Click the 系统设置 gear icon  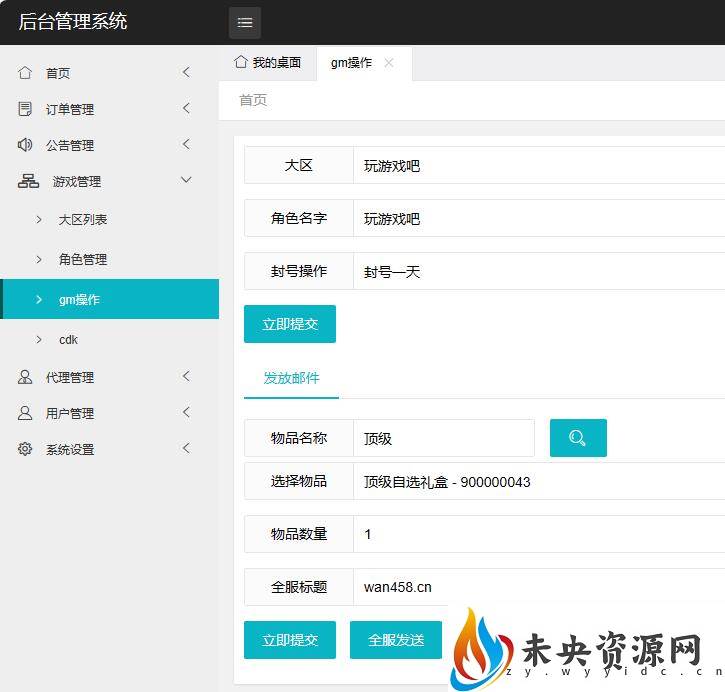click(25, 449)
